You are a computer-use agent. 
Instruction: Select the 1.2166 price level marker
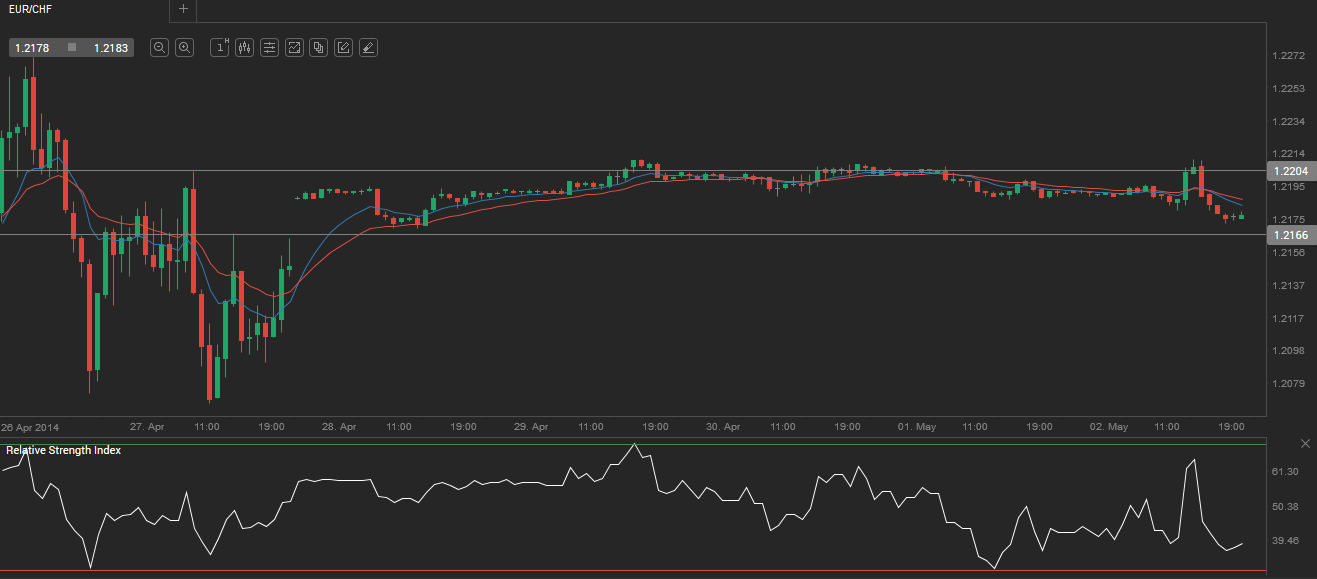[x=1291, y=235]
